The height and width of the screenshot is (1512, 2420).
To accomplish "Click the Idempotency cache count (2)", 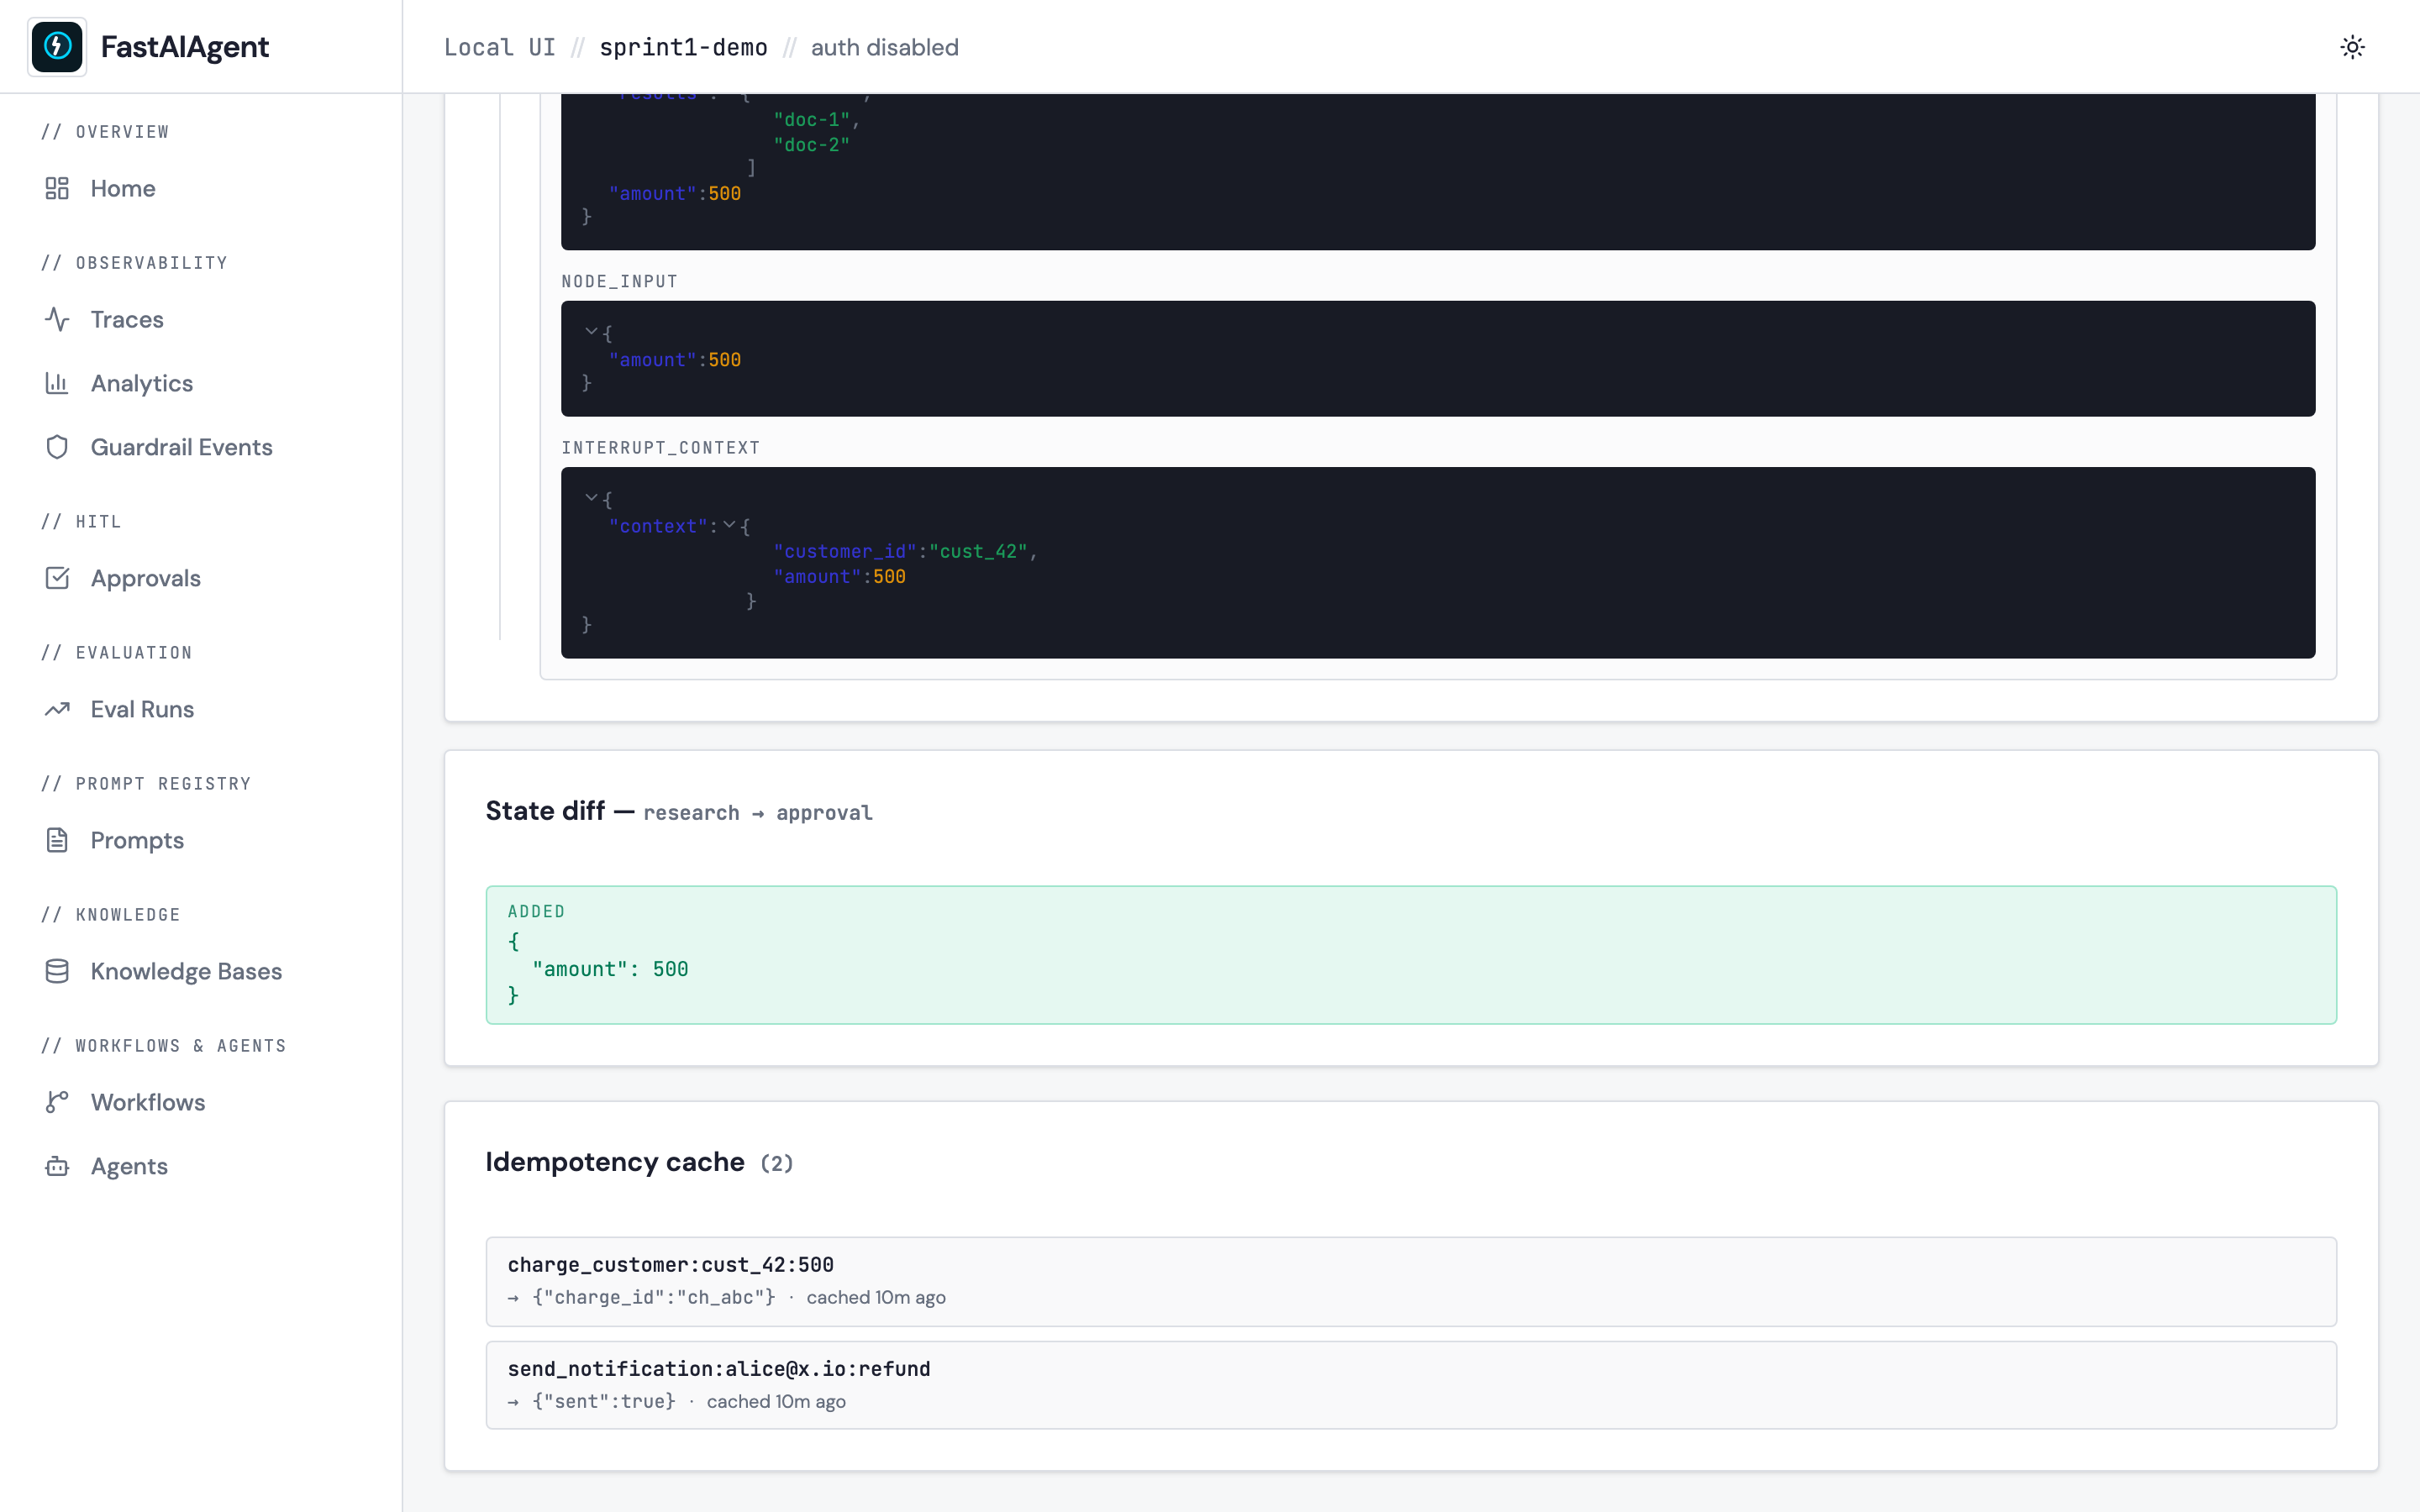I will pyautogui.click(x=777, y=1163).
